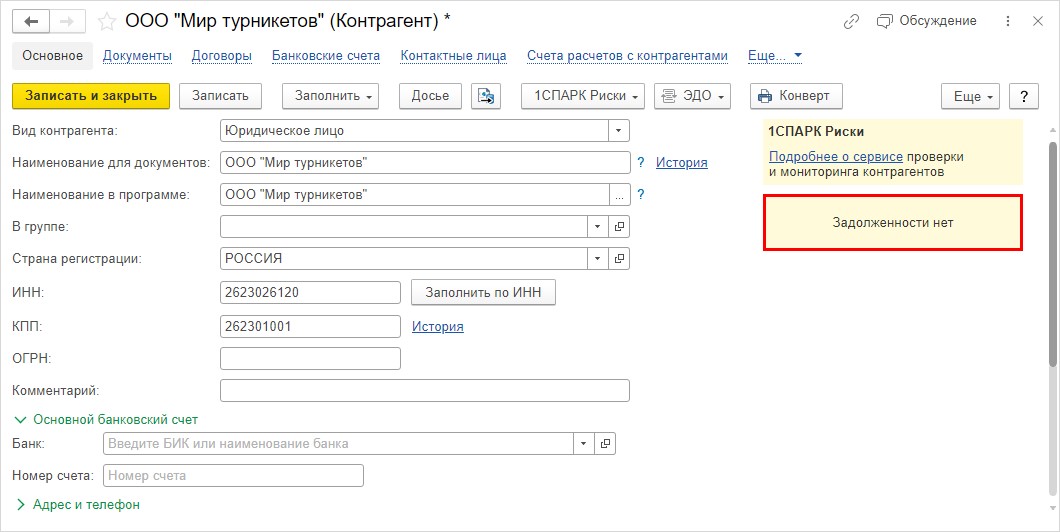Click the Записать и закрыть button

coord(91,96)
